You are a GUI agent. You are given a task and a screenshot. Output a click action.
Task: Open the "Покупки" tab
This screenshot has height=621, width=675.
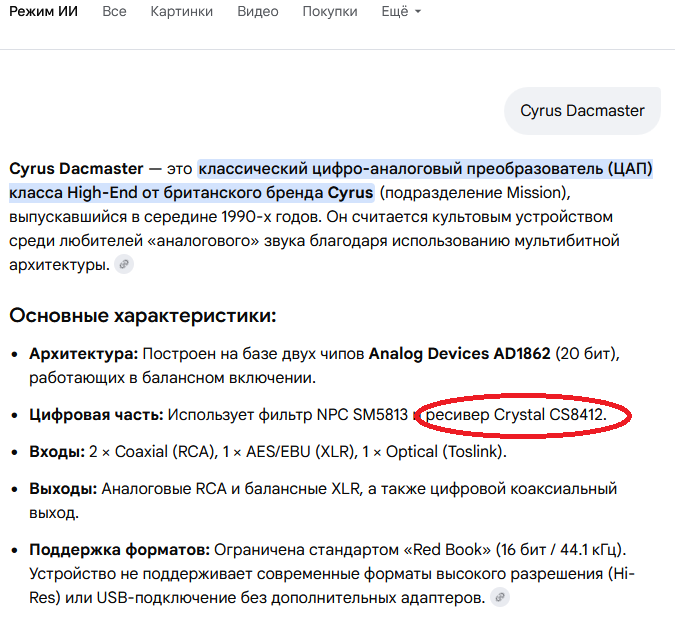tap(330, 12)
